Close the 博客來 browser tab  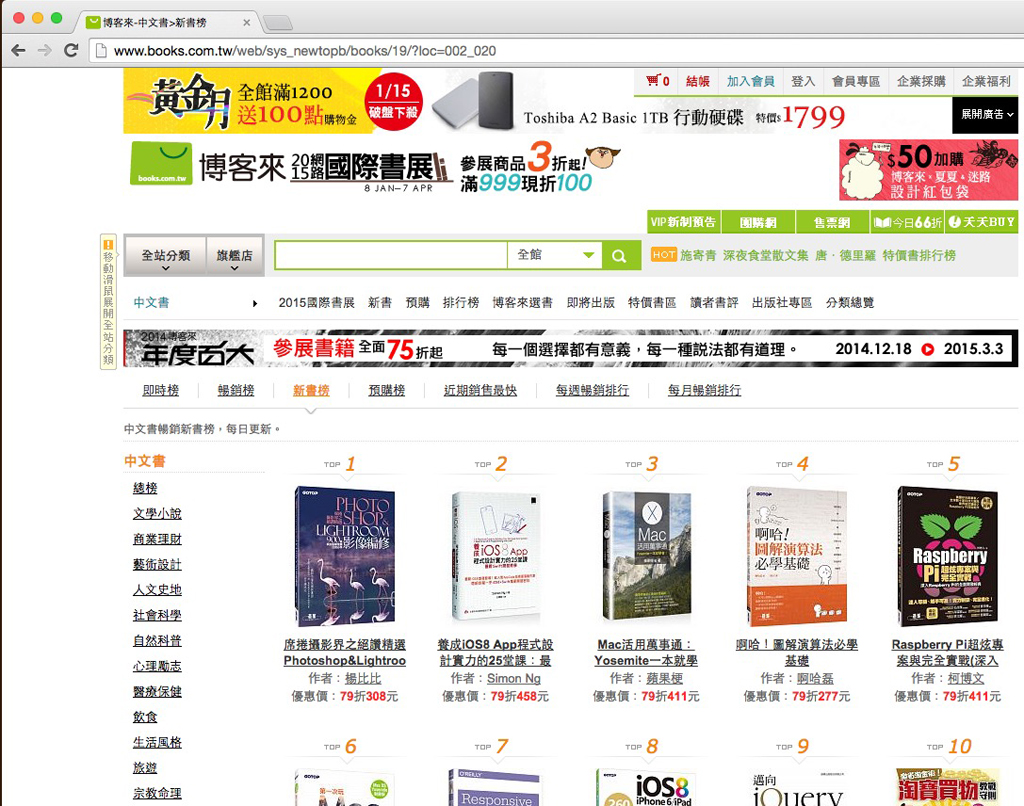click(246, 23)
